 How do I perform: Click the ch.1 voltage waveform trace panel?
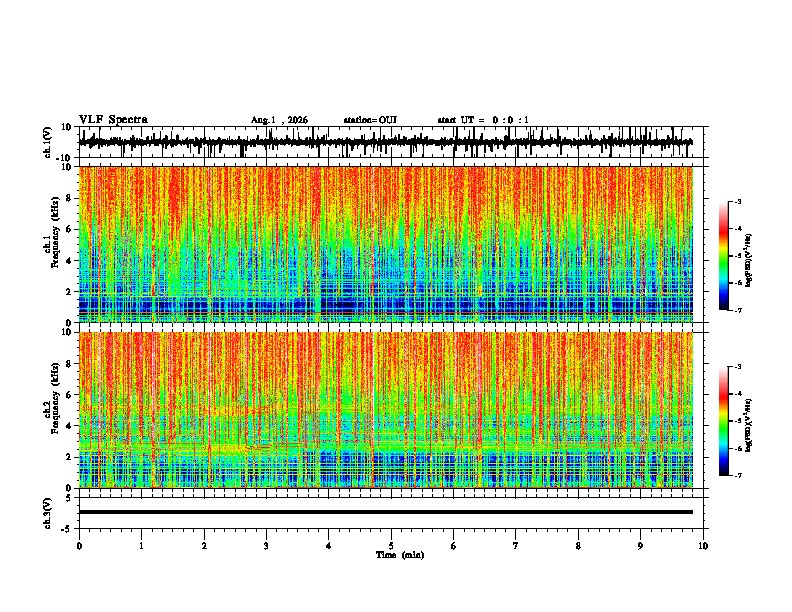coord(390,142)
